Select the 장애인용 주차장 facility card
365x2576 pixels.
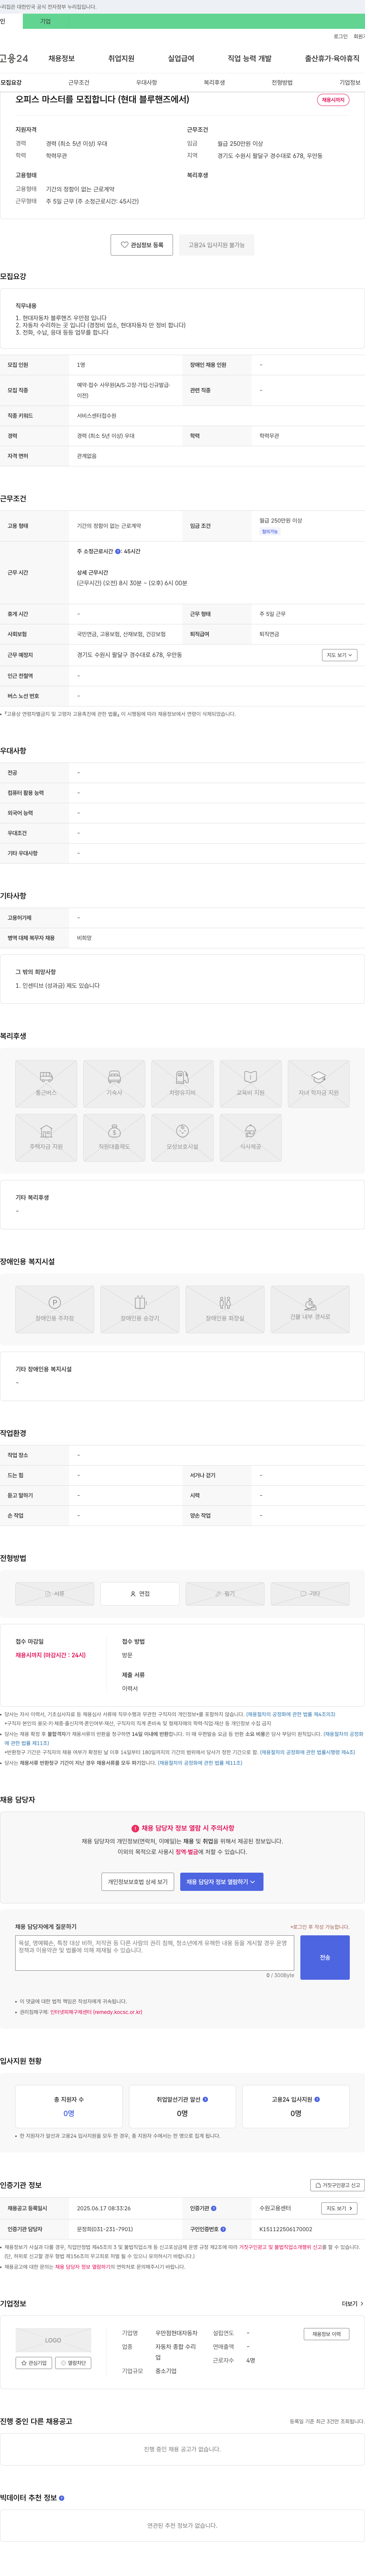pyautogui.click(x=55, y=1309)
